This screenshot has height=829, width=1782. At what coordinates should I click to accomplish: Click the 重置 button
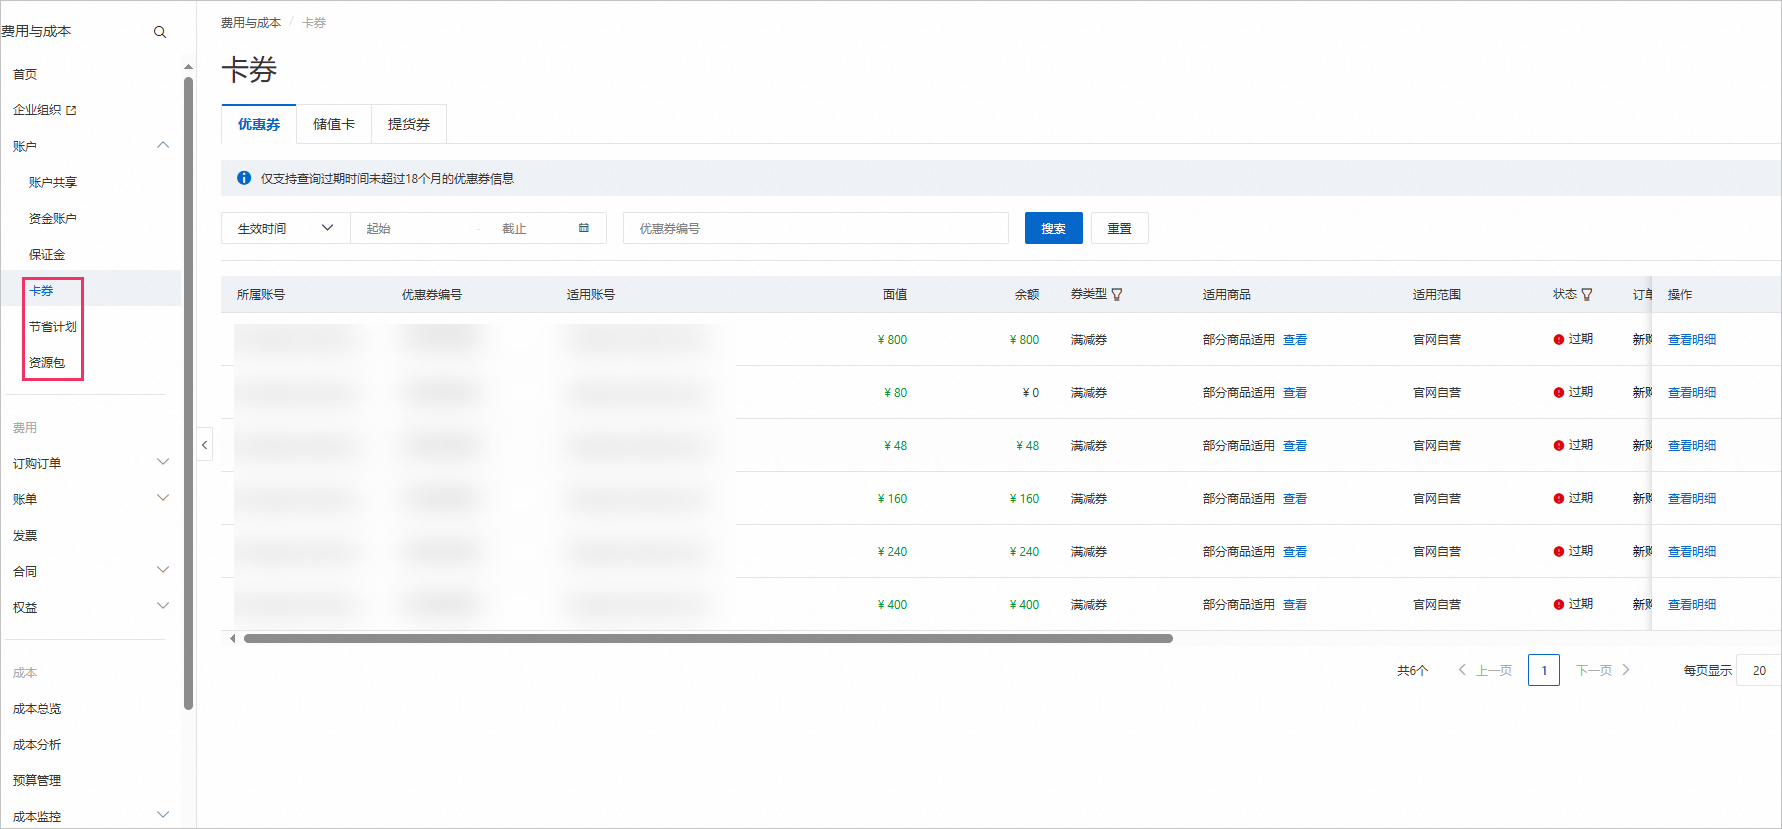pyautogui.click(x=1120, y=228)
